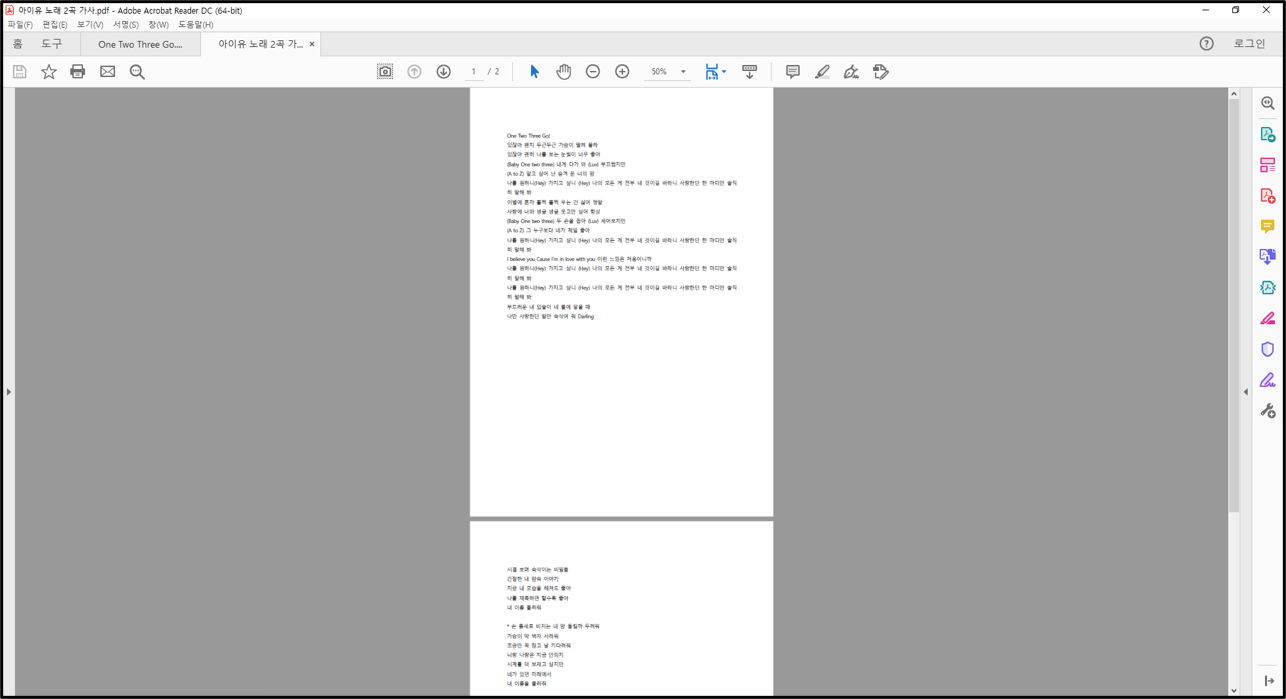Open the find text magnifier
Image resolution: width=1286 pixels, height=699 pixels.
click(137, 72)
